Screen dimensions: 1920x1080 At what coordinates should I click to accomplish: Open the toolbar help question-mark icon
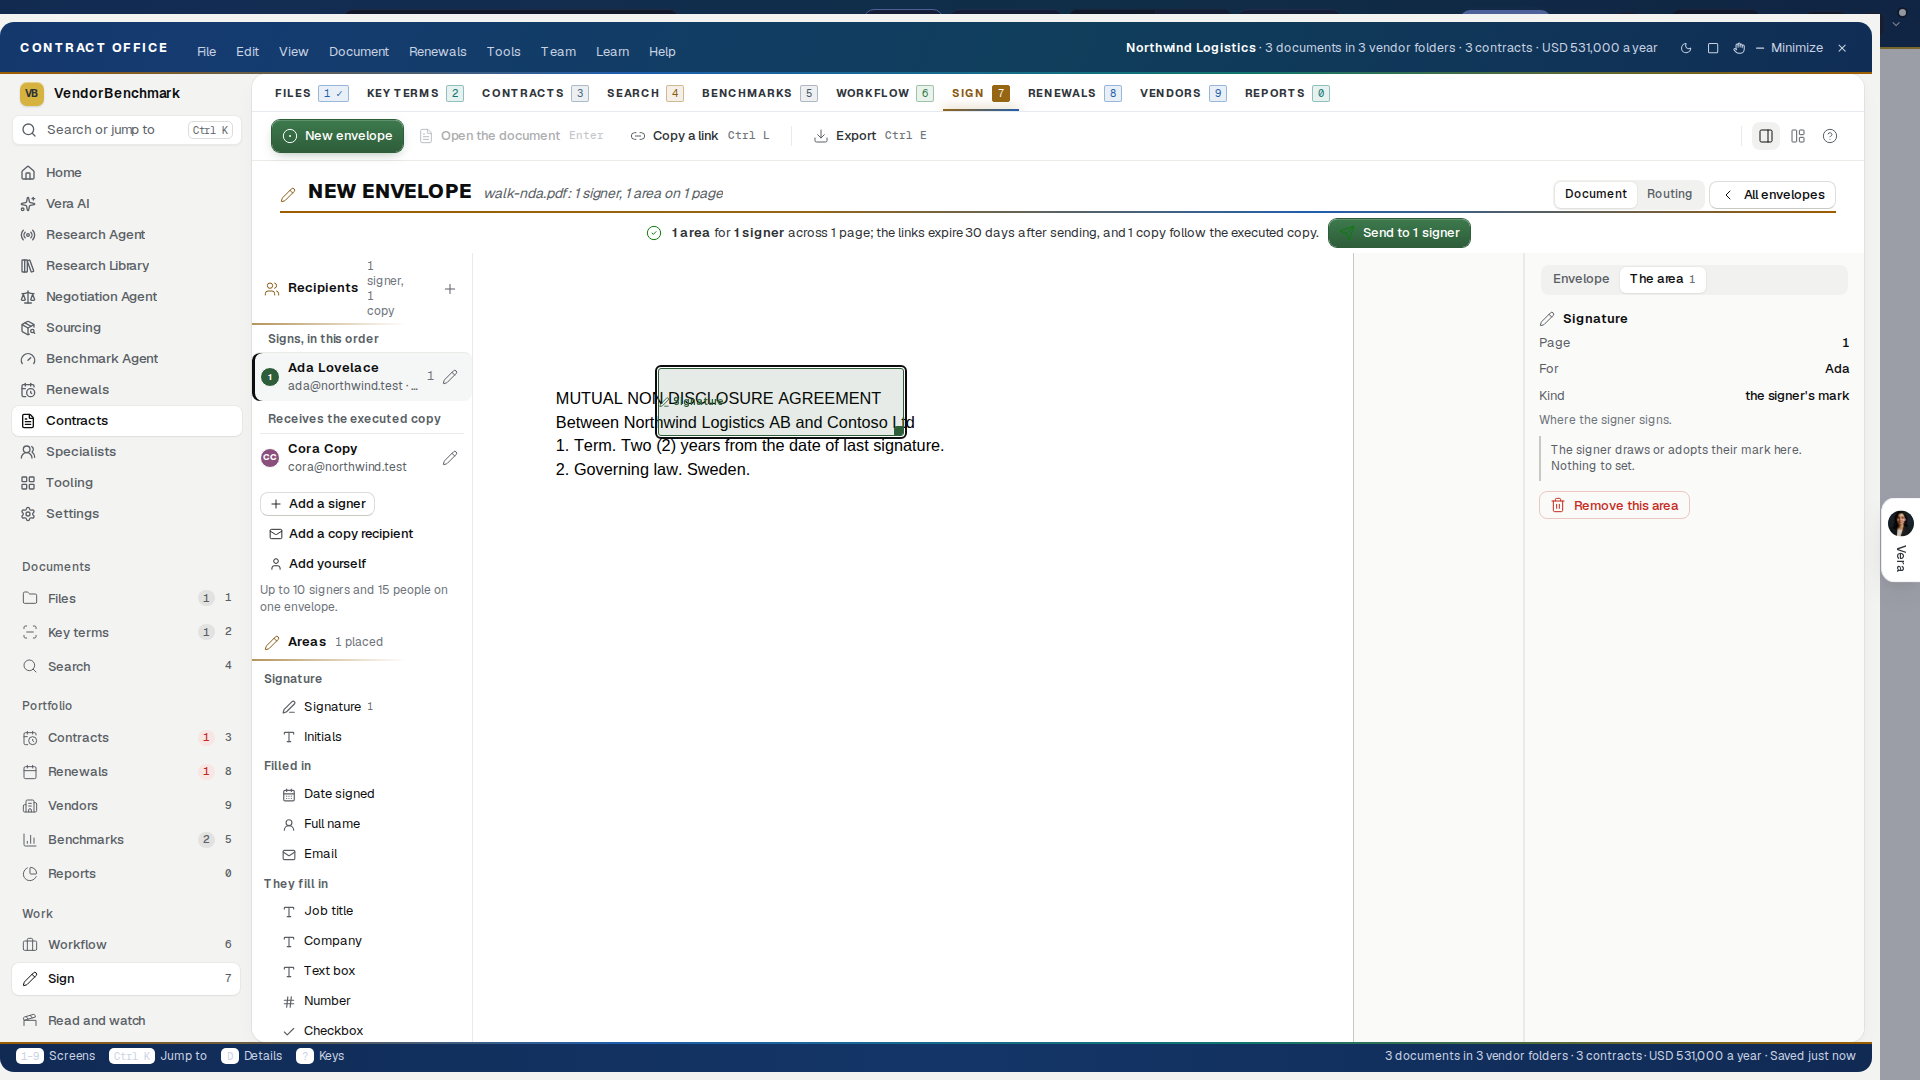tap(1830, 136)
